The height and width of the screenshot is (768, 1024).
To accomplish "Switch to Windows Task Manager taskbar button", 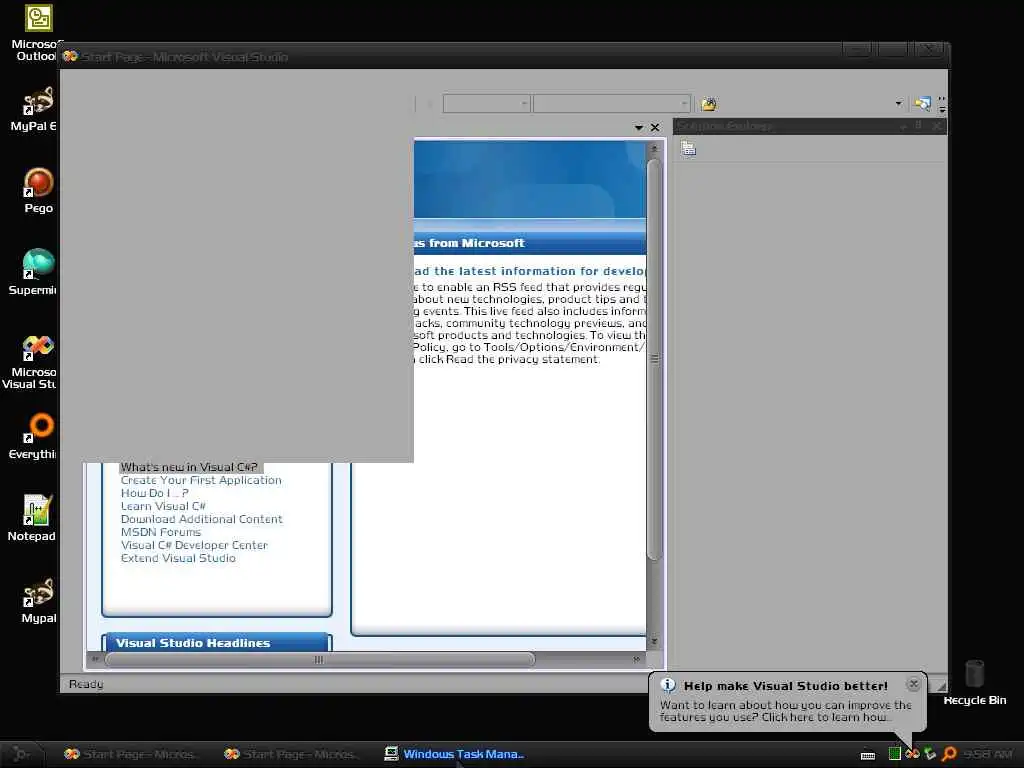I will (x=455, y=754).
